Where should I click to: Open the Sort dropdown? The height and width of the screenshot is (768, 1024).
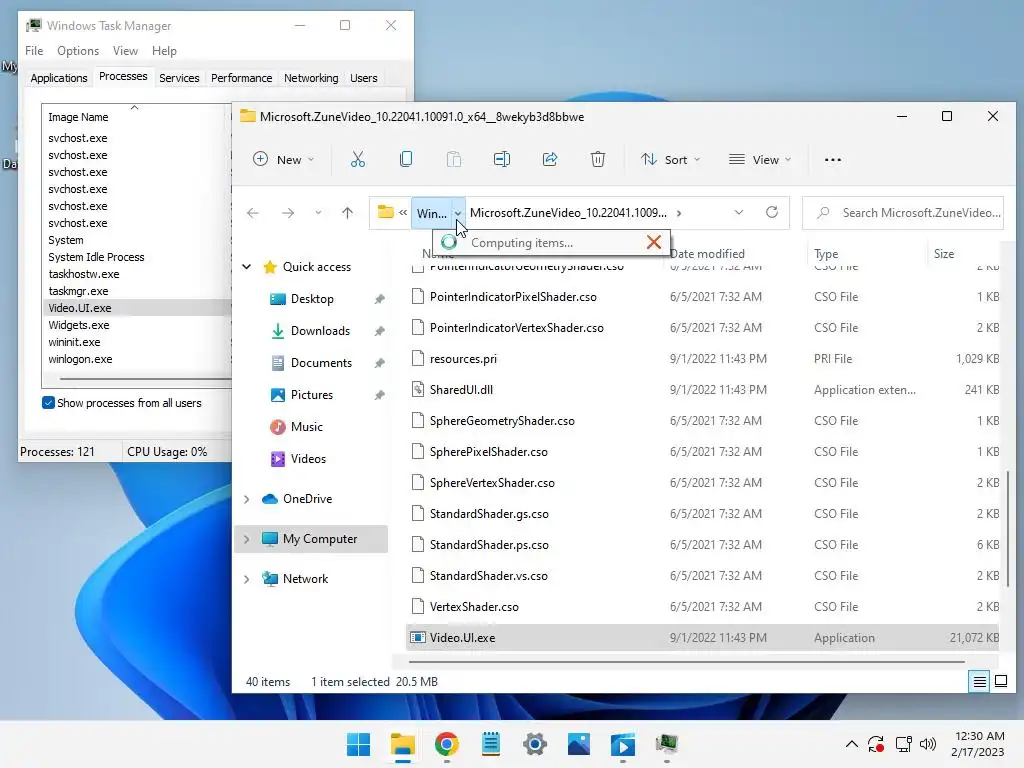coord(671,159)
